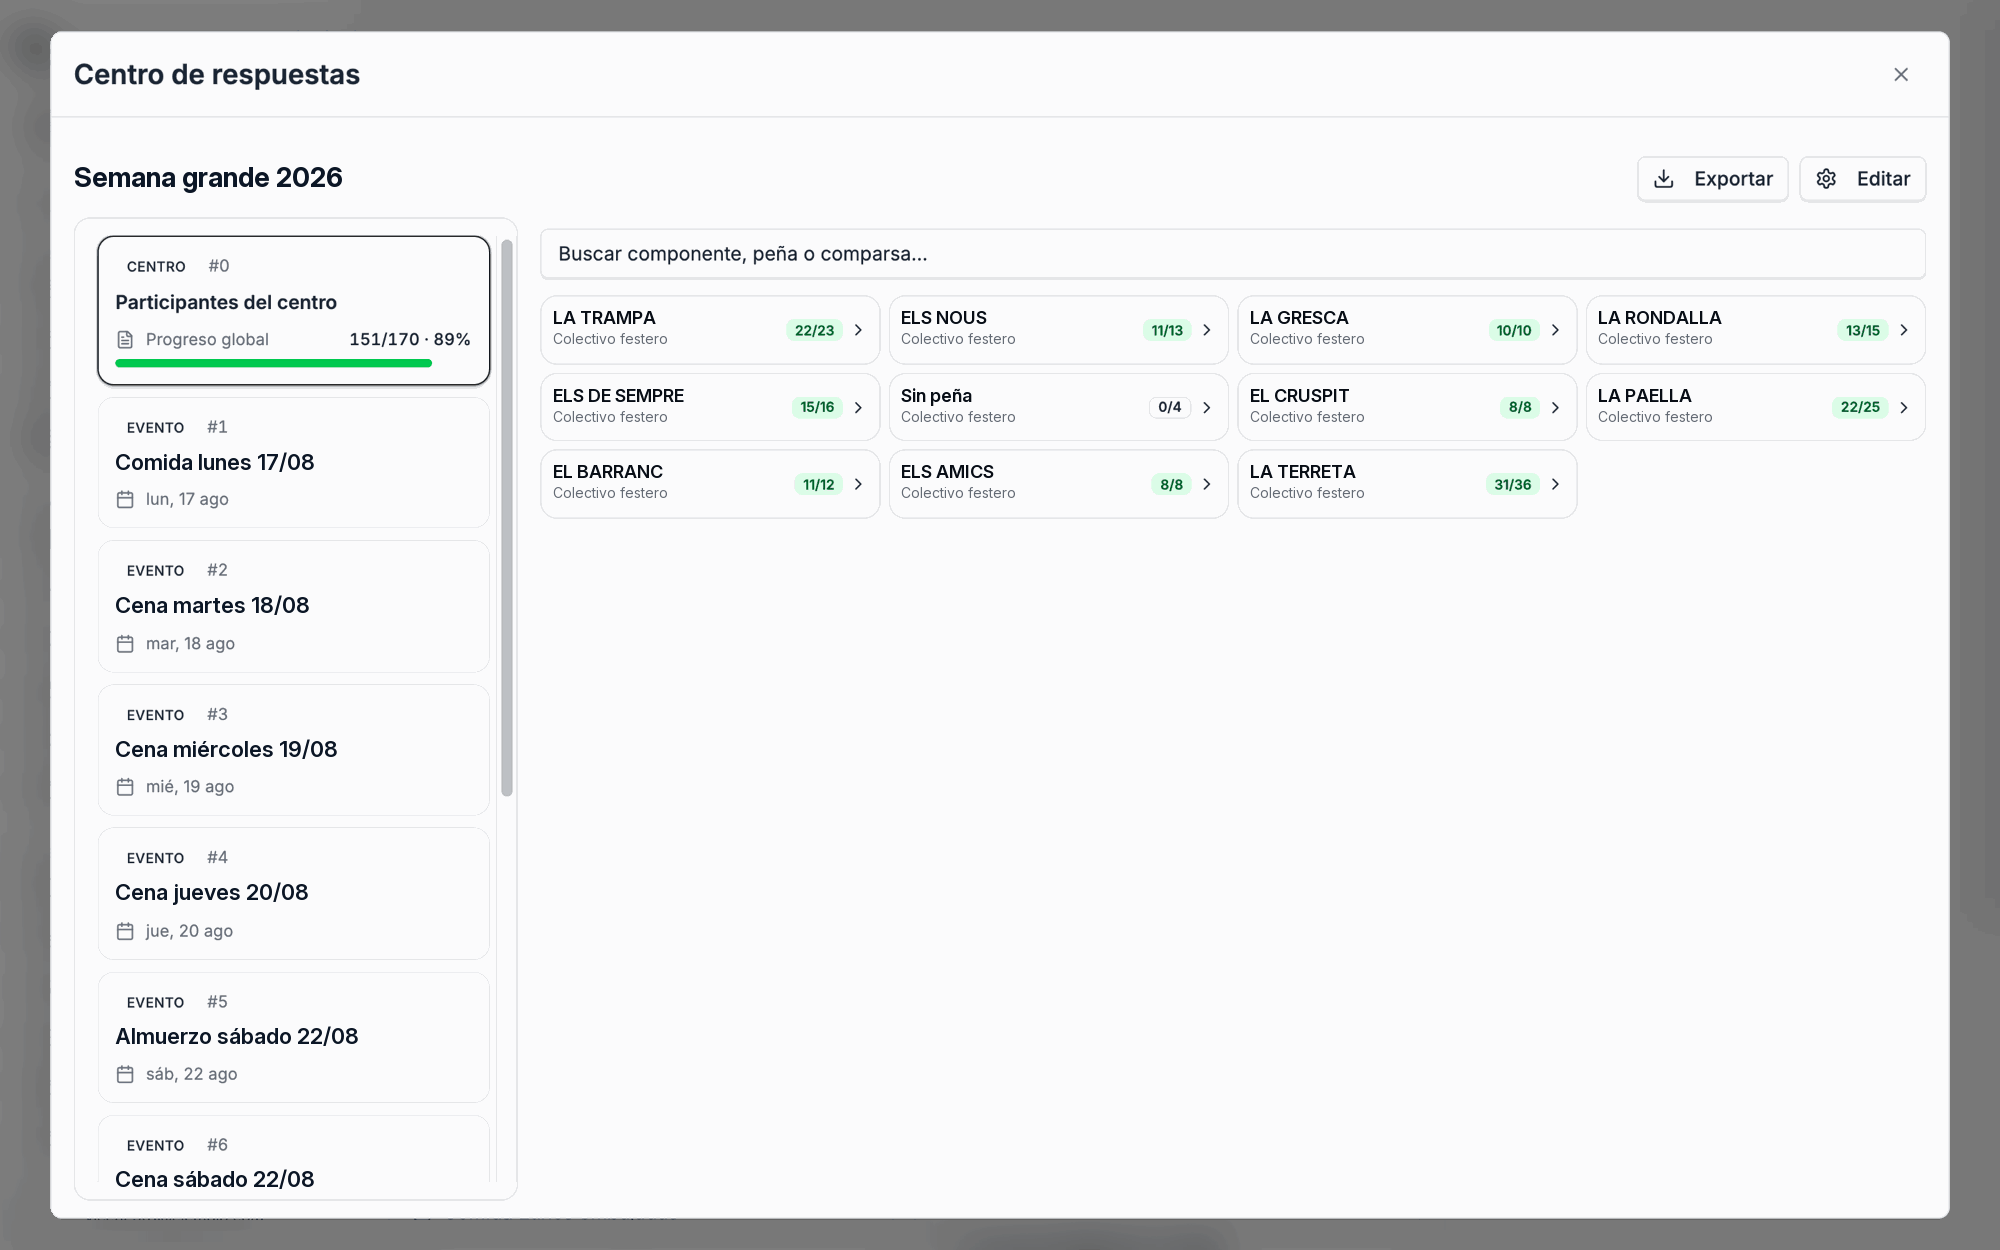Click calendar icon next to lun, 17 ago
This screenshot has height=1250, width=2000.
125,499
